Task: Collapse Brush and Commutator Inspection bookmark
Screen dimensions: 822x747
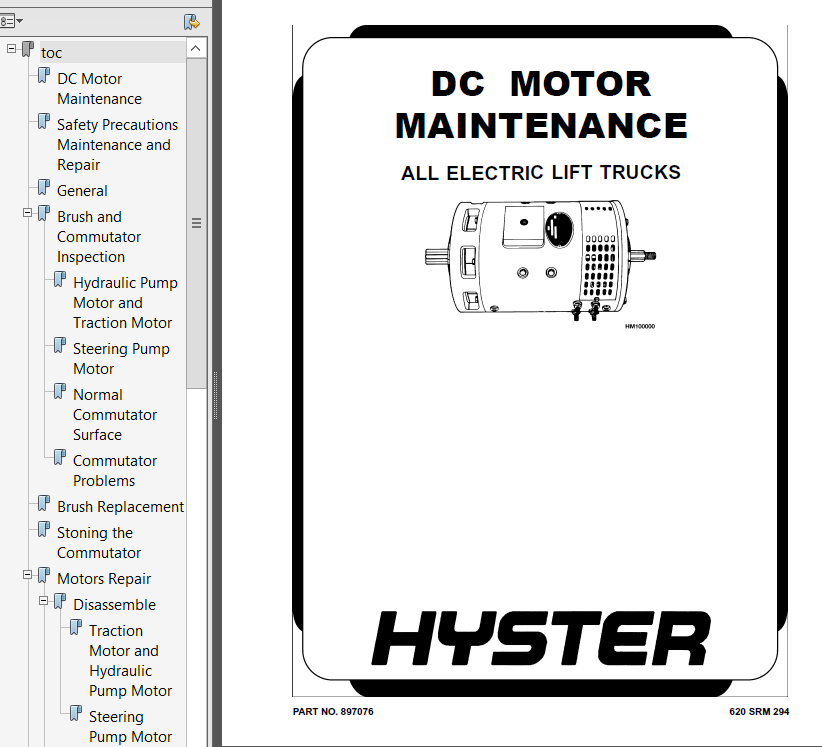Action: 27,213
